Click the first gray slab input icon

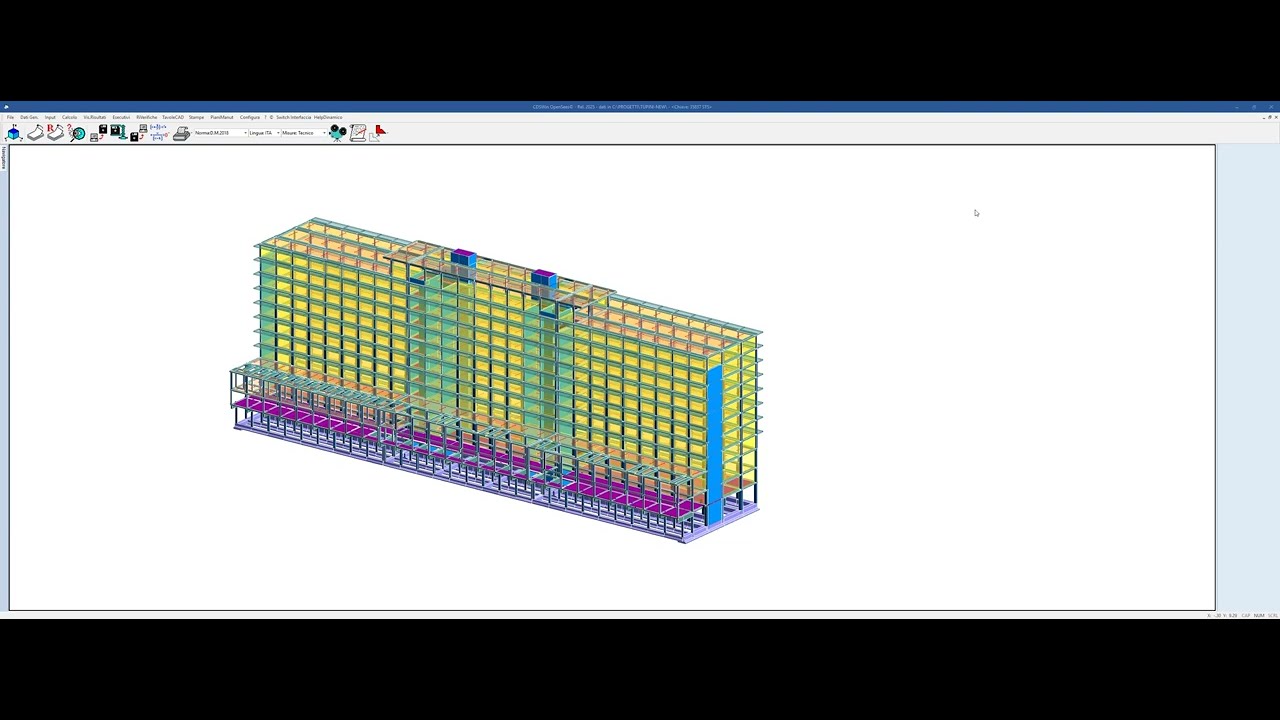coord(35,133)
